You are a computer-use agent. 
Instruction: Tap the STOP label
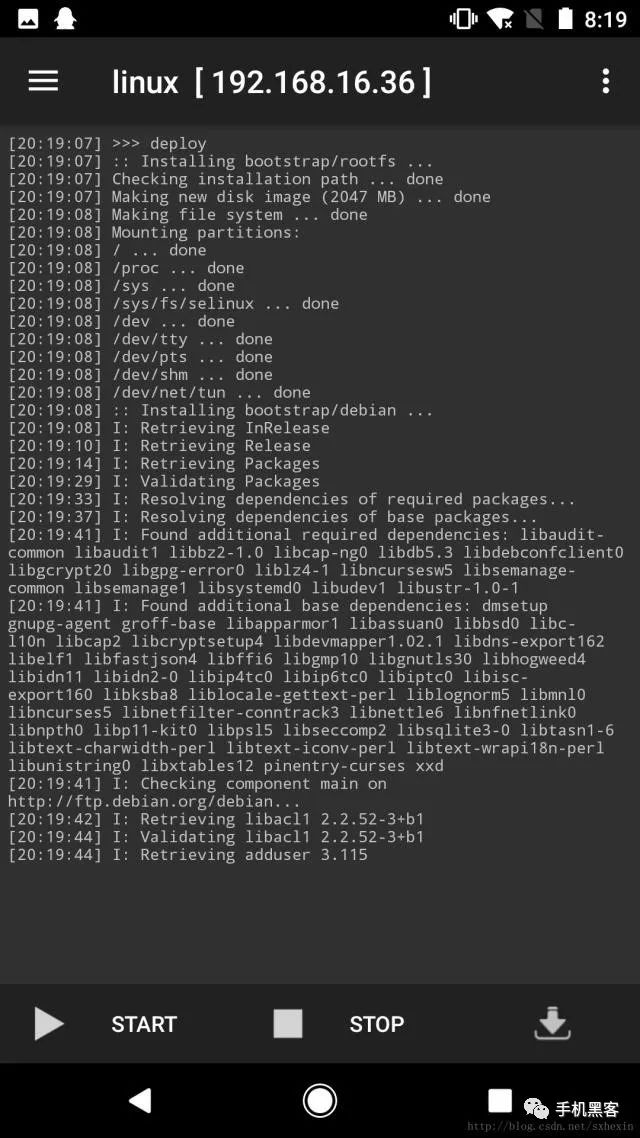pos(377,1024)
